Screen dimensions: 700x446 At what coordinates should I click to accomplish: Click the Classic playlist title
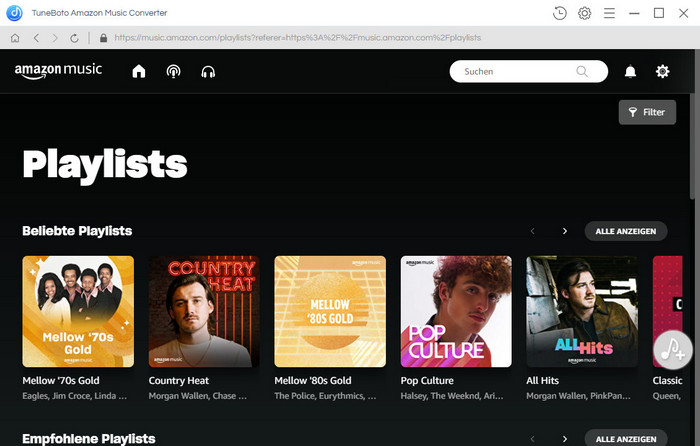667,381
